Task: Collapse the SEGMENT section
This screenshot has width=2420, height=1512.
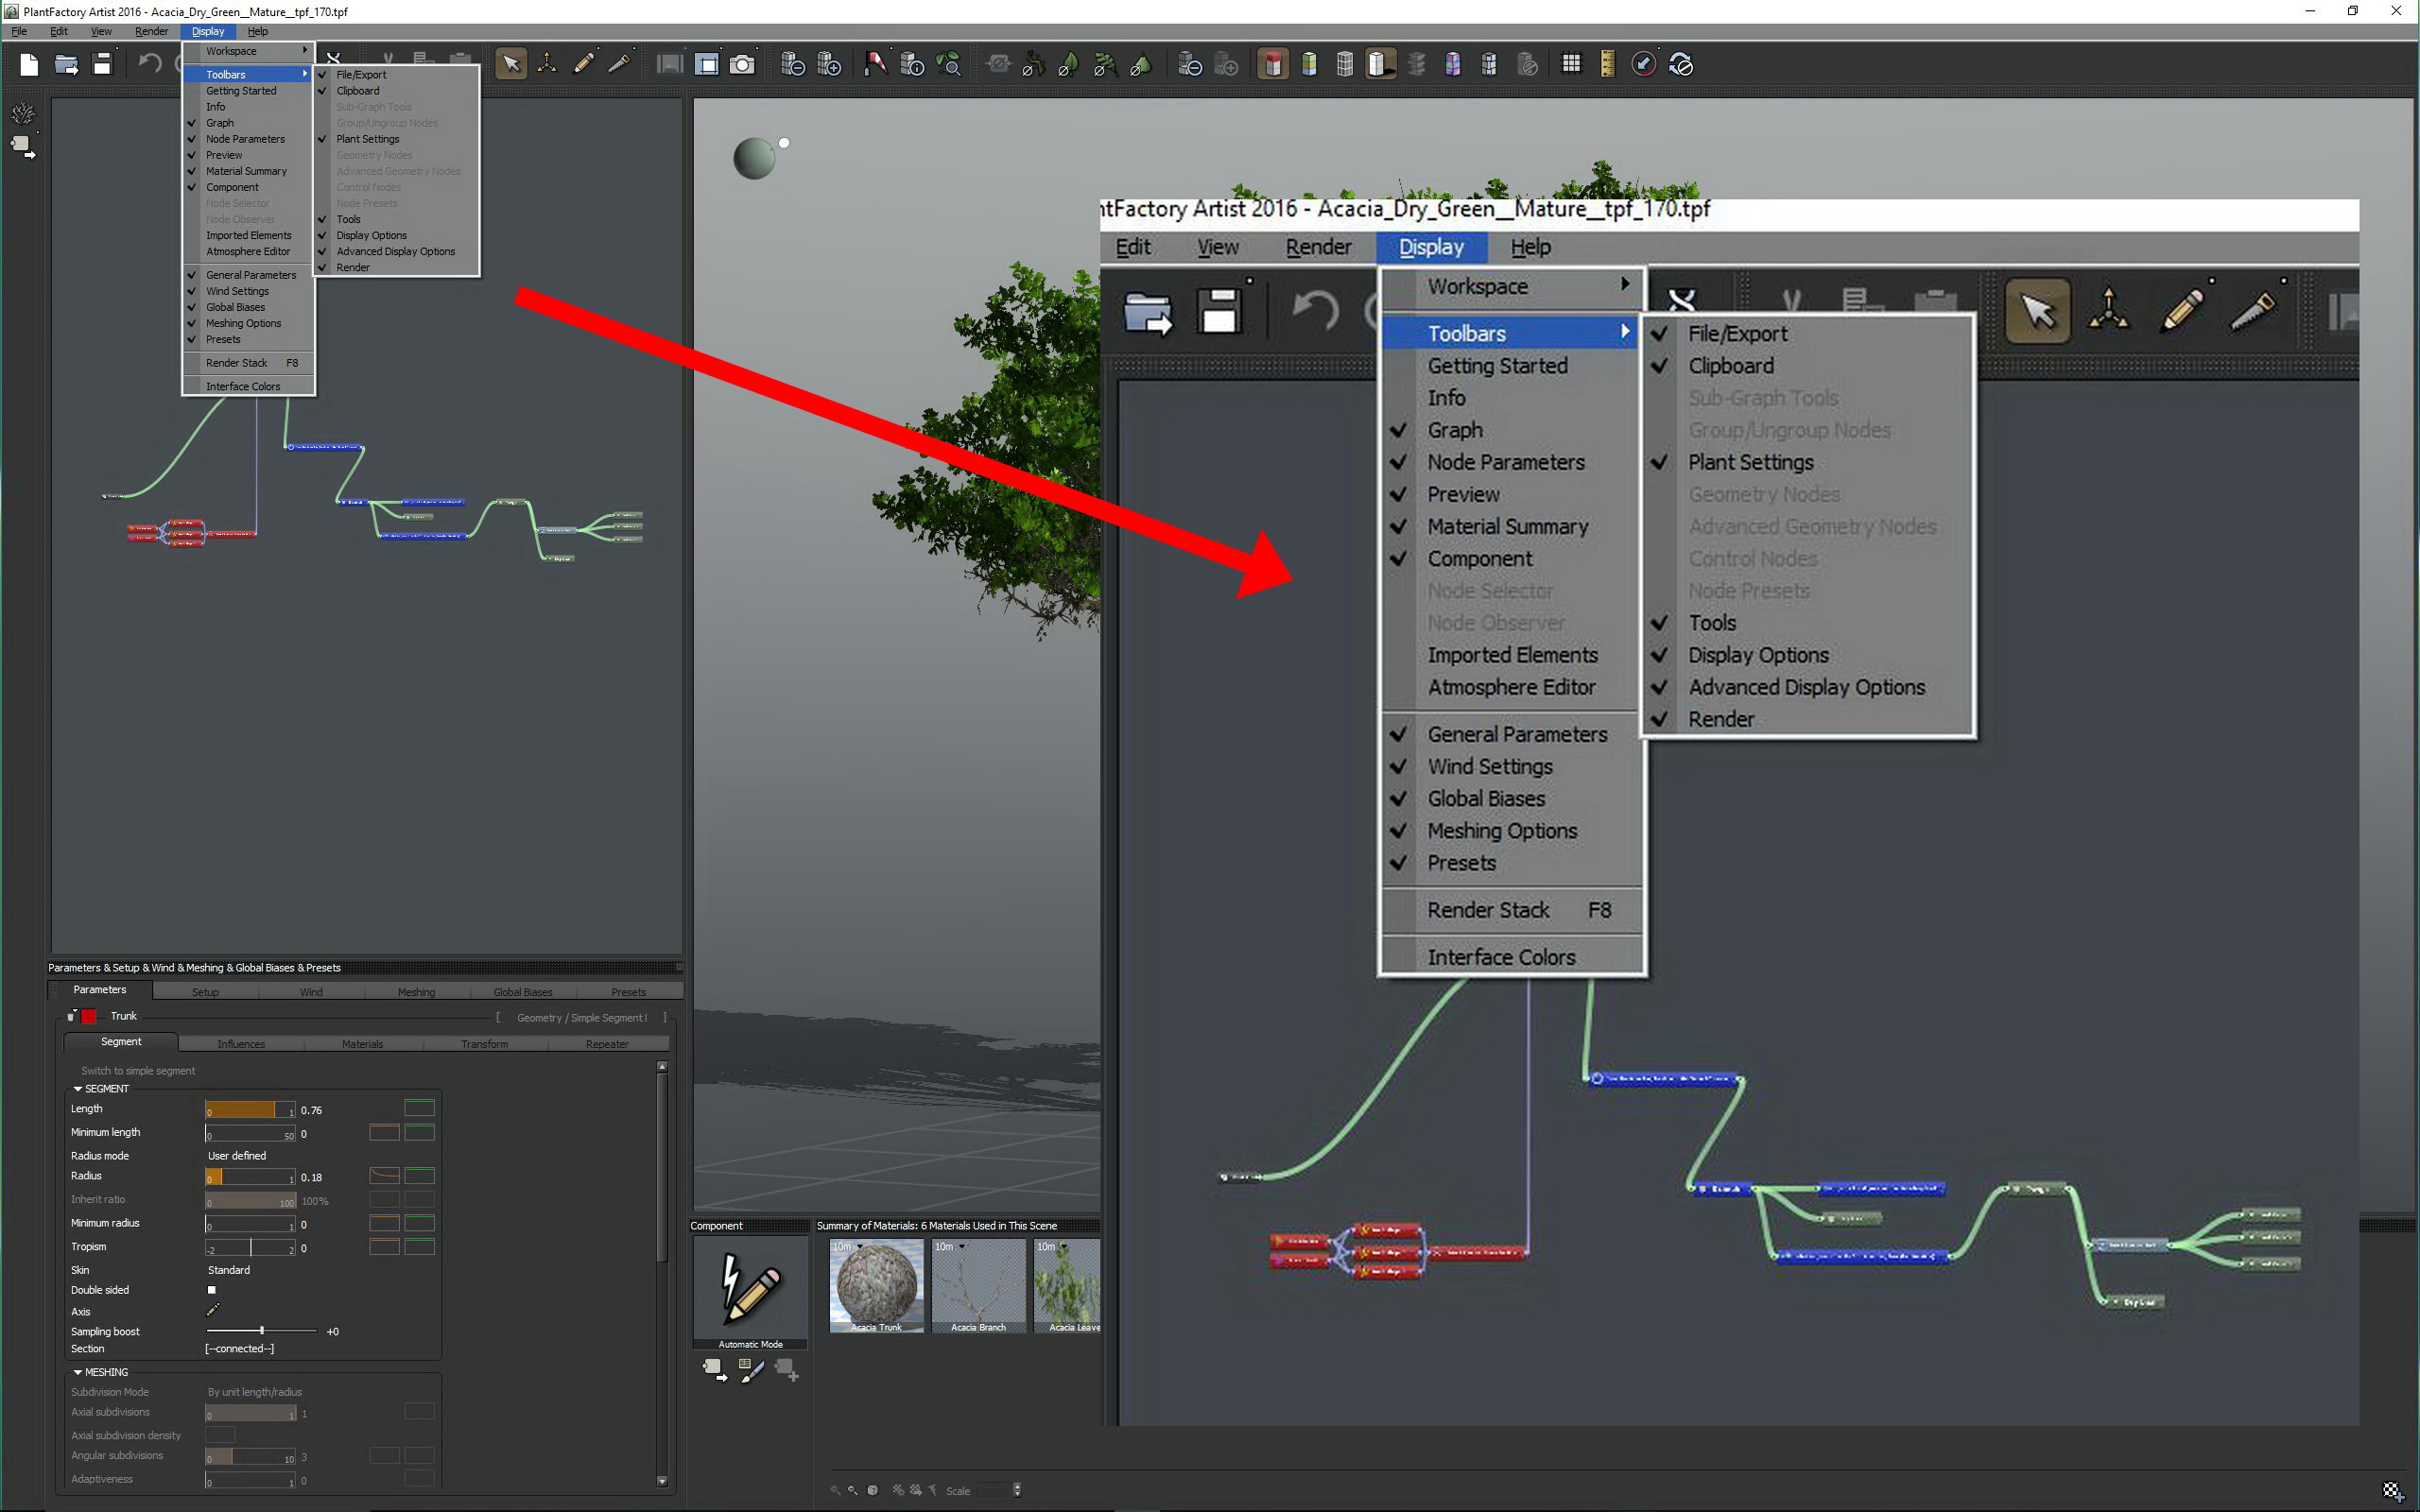Action: [78, 1088]
